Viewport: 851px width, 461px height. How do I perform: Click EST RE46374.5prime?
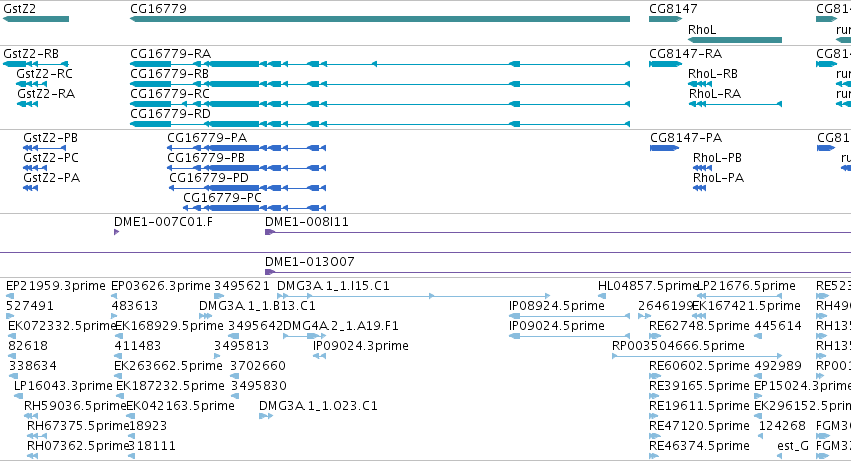653,456
